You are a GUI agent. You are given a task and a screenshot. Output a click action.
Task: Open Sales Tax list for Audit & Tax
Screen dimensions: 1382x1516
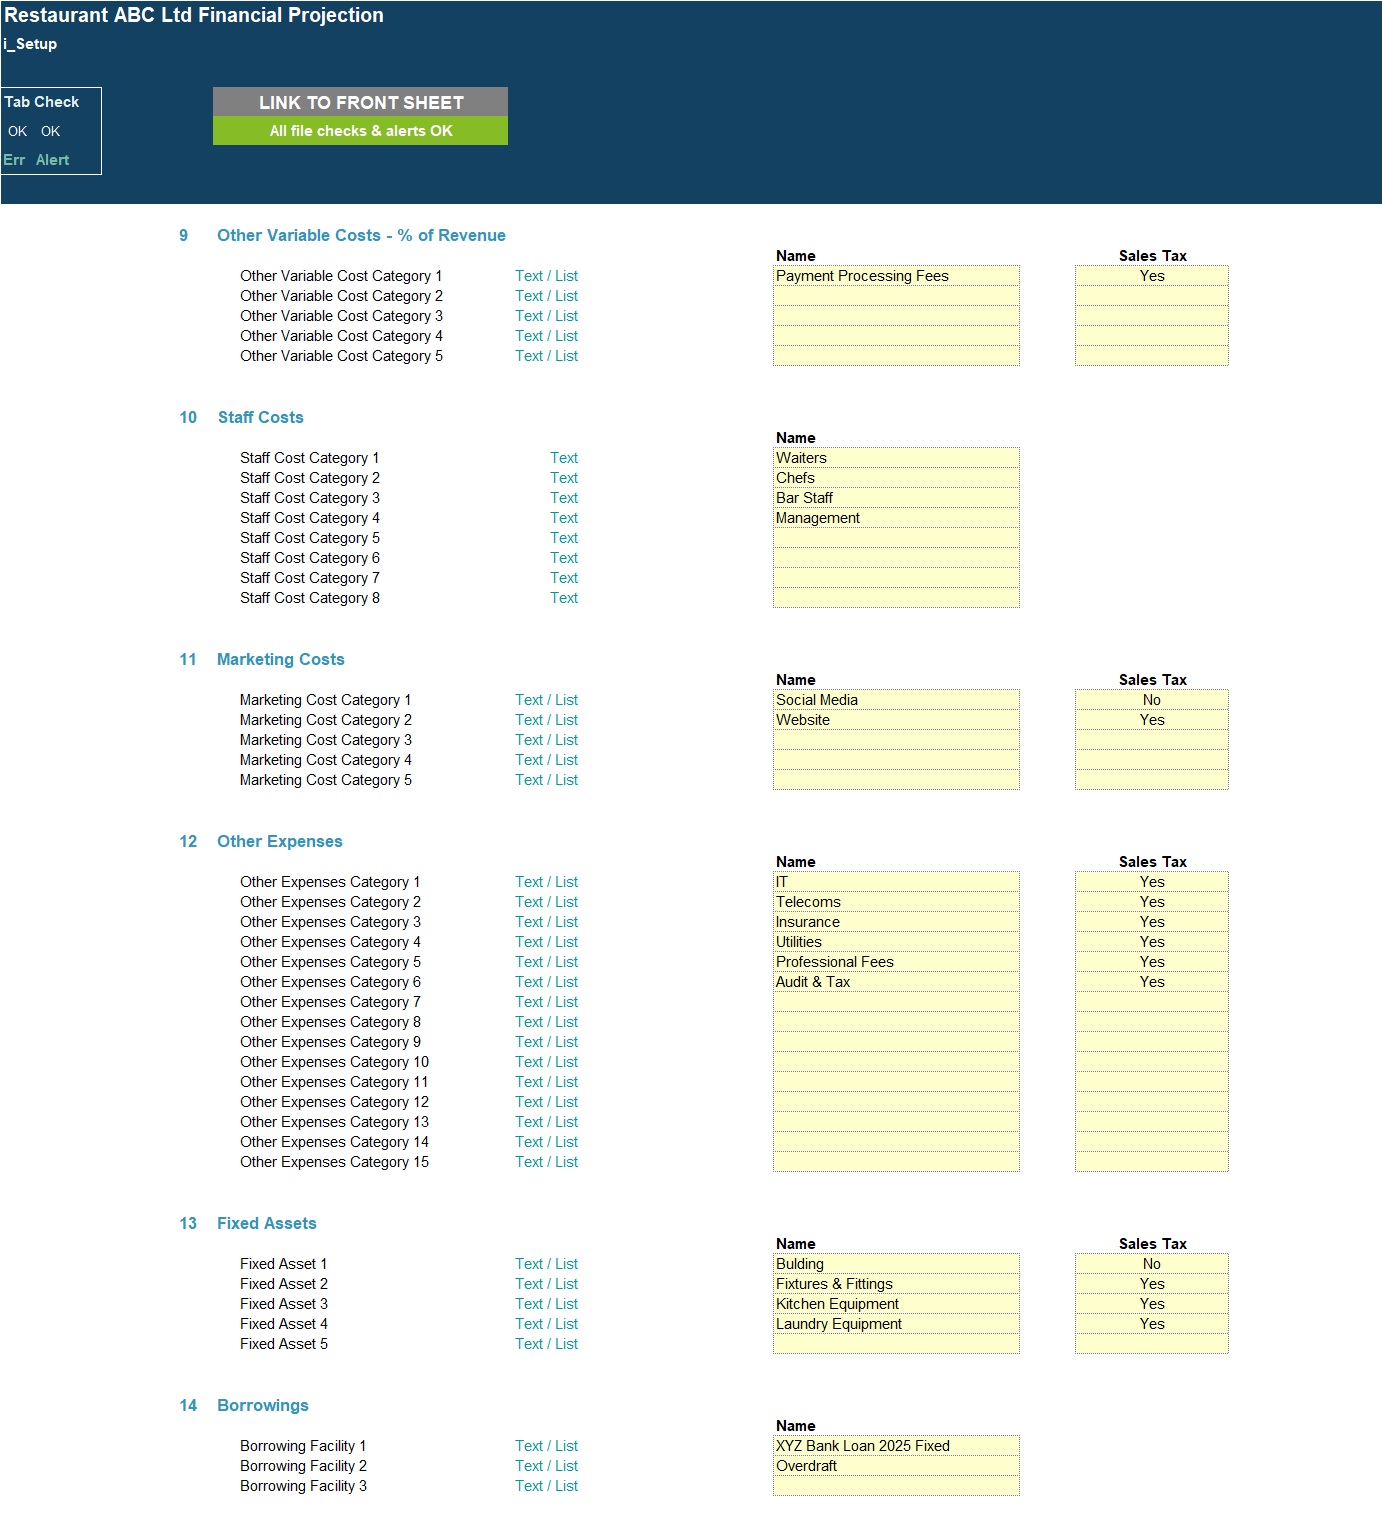[1152, 982]
